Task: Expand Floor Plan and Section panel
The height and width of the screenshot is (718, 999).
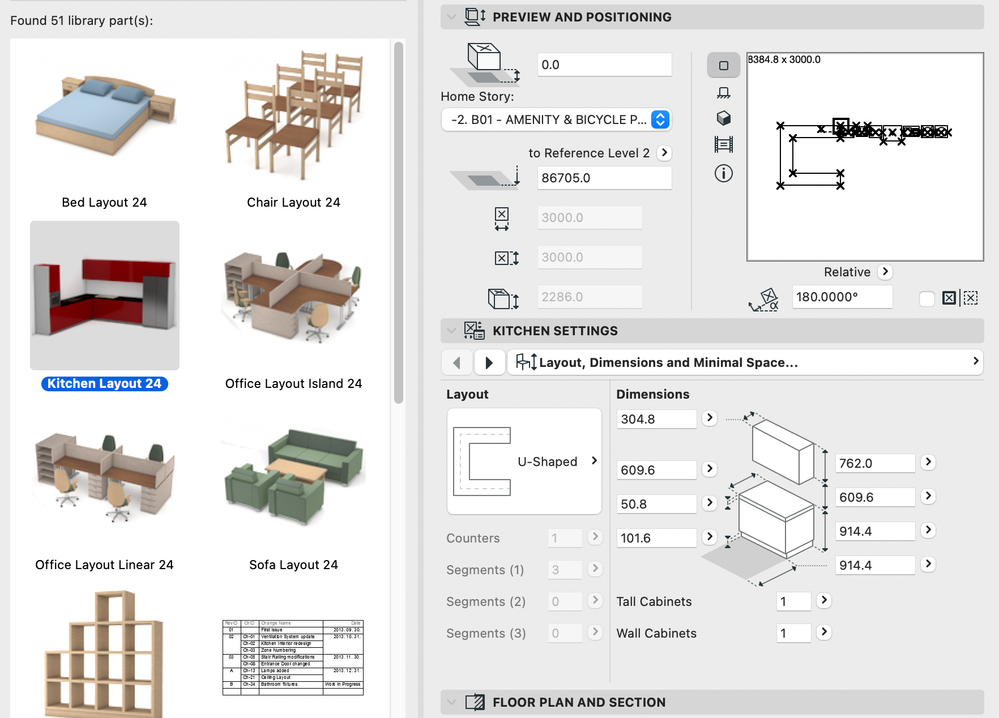Action: click(x=452, y=702)
